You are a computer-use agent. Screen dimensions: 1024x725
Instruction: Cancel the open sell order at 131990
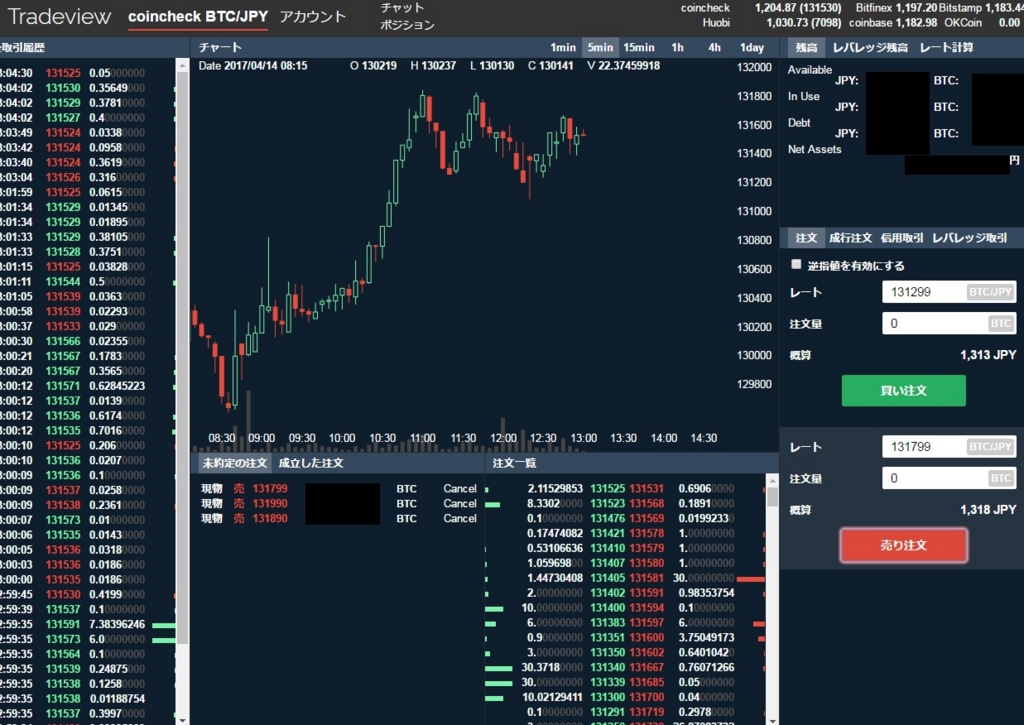pyautogui.click(x=460, y=504)
